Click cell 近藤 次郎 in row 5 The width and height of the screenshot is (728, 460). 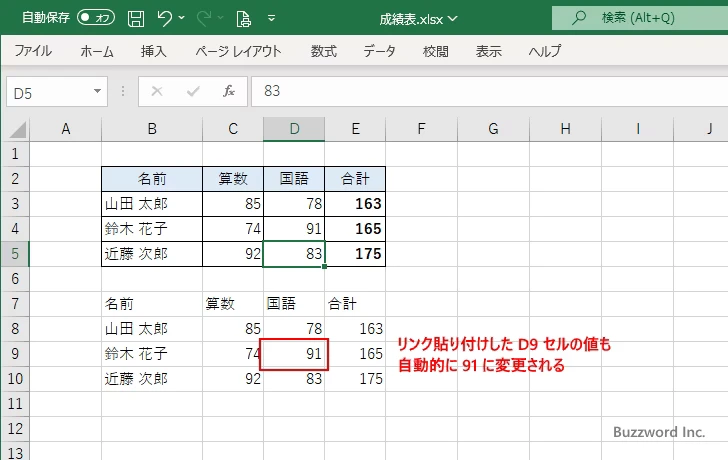coord(152,254)
